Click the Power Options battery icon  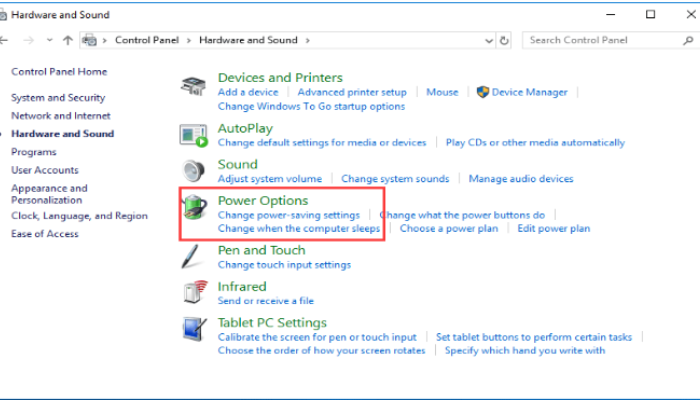(193, 208)
